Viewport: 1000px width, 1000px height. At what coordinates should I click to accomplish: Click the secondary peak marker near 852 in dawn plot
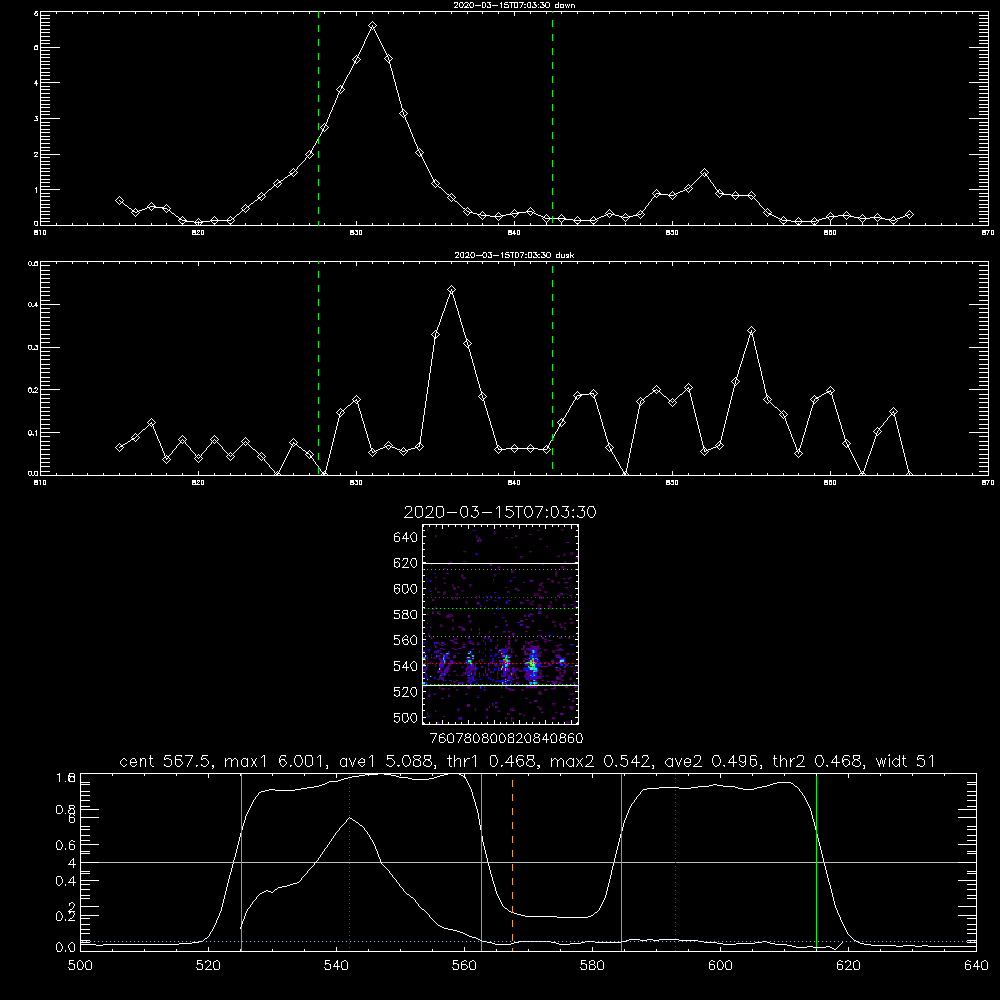click(x=704, y=173)
